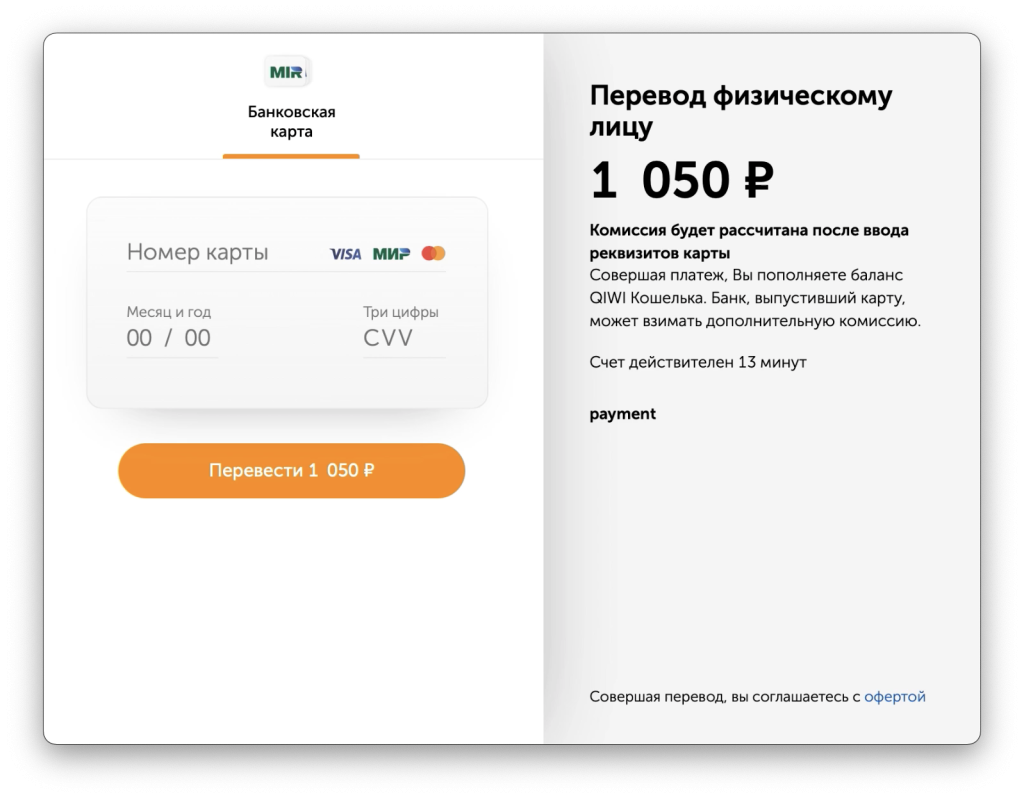Click the QIWI Кошелька balance paragraph

[x=754, y=298]
